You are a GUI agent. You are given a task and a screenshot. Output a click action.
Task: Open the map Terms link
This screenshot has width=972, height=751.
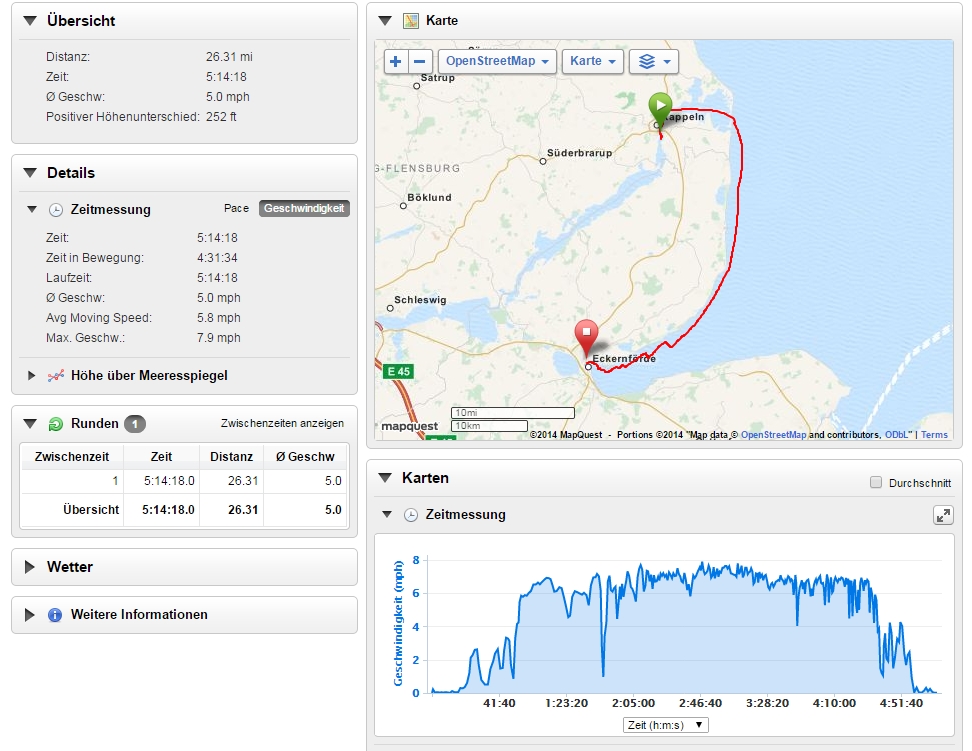pyautogui.click(x=934, y=435)
